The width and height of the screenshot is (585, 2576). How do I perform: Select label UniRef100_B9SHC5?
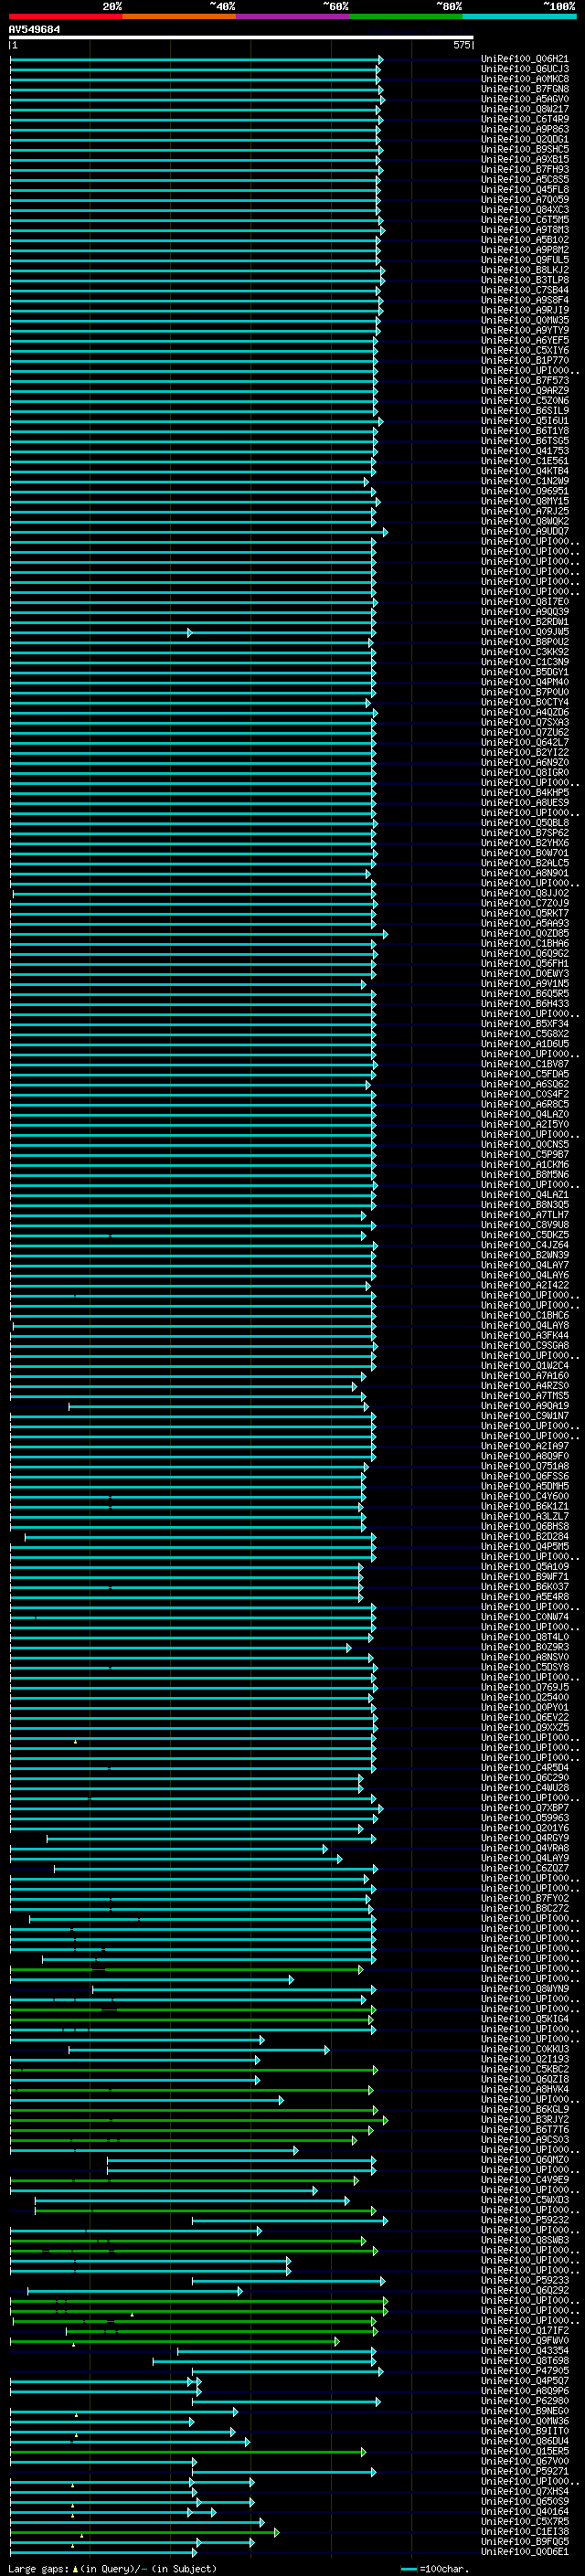pyautogui.click(x=525, y=149)
